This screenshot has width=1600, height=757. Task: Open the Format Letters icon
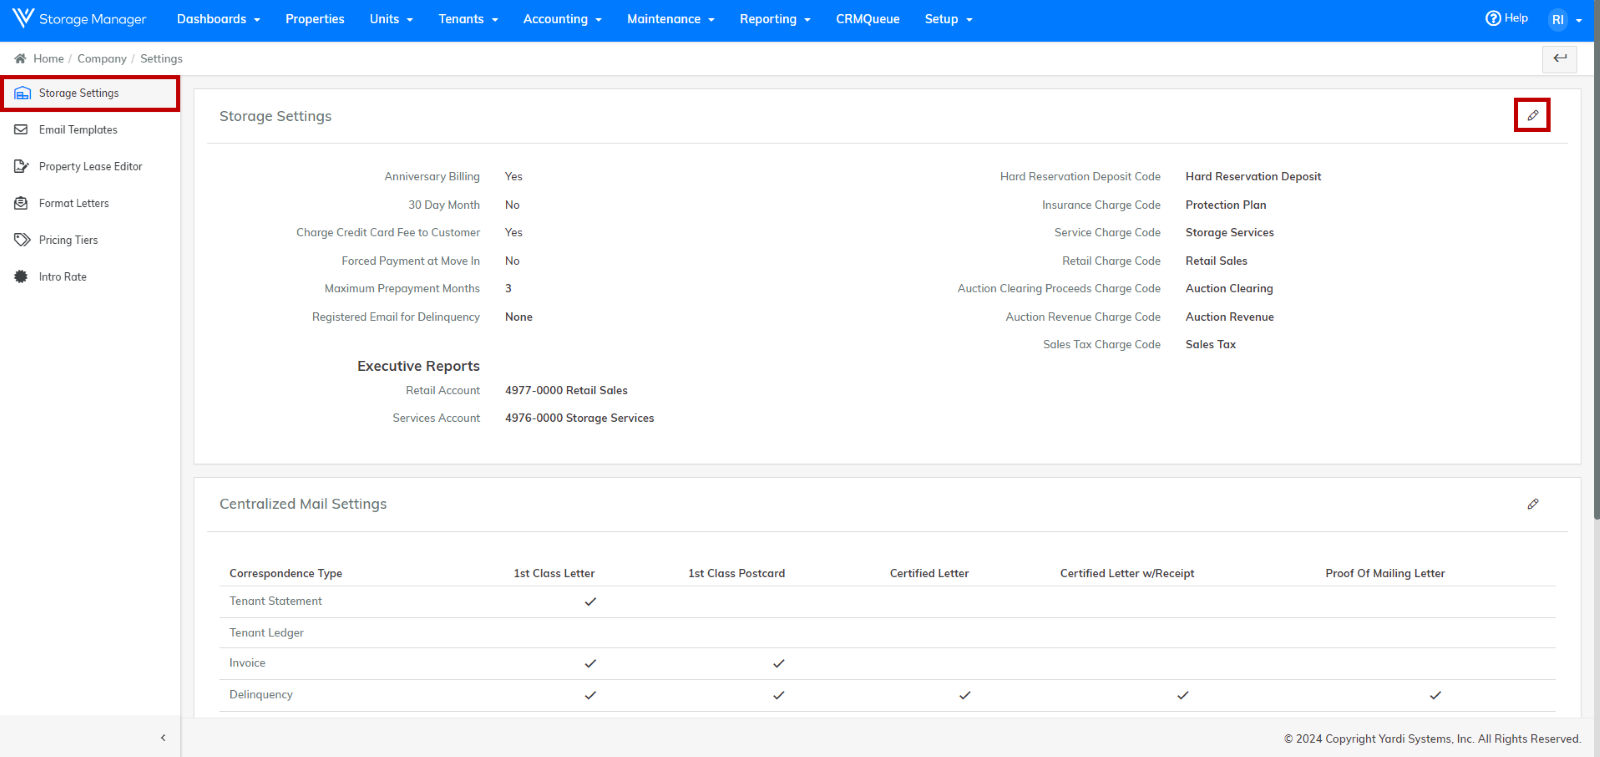click(21, 203)
